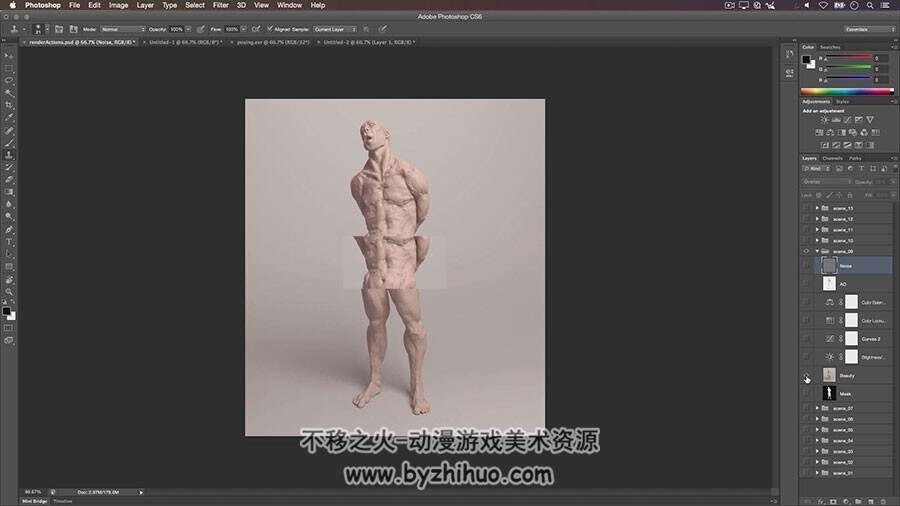
Task: Pick a color from the spectrum ramp
Action: [847, 91]
